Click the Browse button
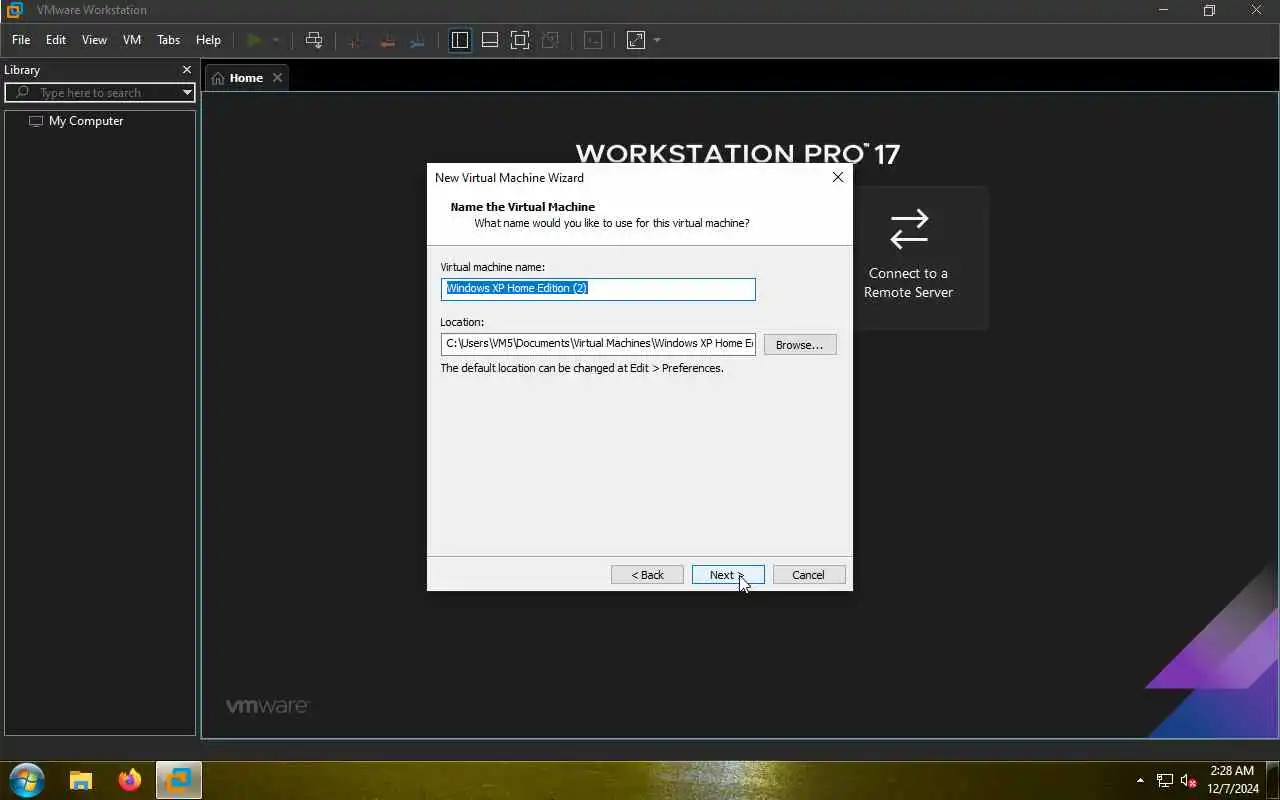This screenshot has height=800, width=1280. 800,344
